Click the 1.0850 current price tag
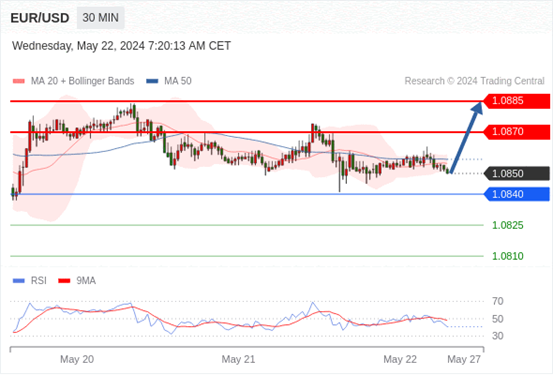This screenshot has height=375, width=553. point(516,174)
